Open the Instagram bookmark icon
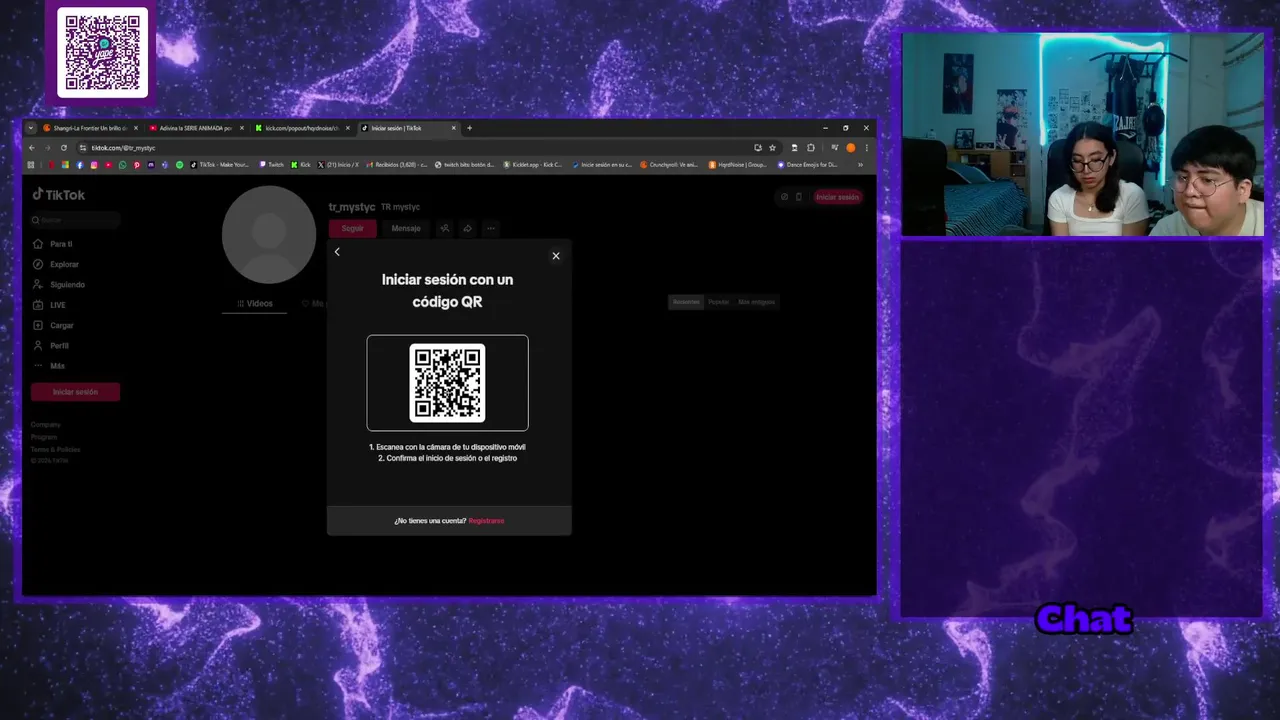 (x=94, y=165)
